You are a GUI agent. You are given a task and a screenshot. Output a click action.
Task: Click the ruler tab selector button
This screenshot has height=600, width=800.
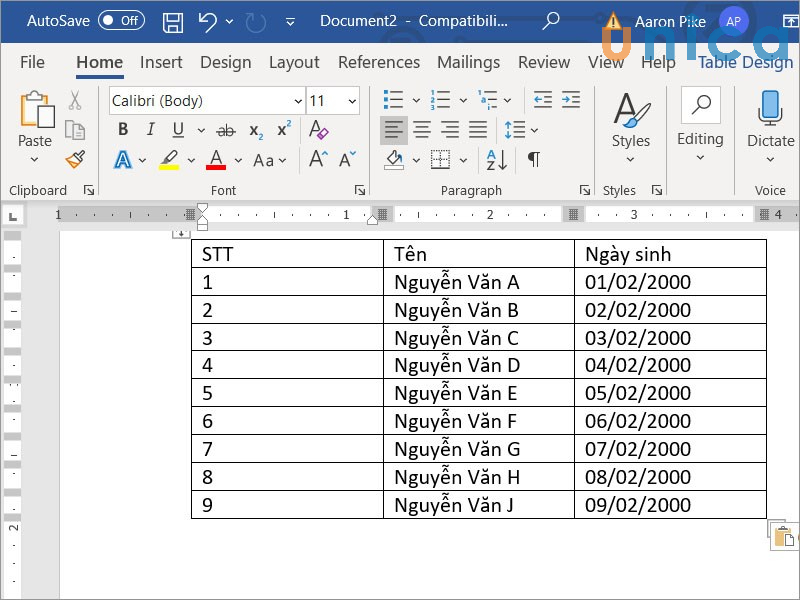click(13, 216)
